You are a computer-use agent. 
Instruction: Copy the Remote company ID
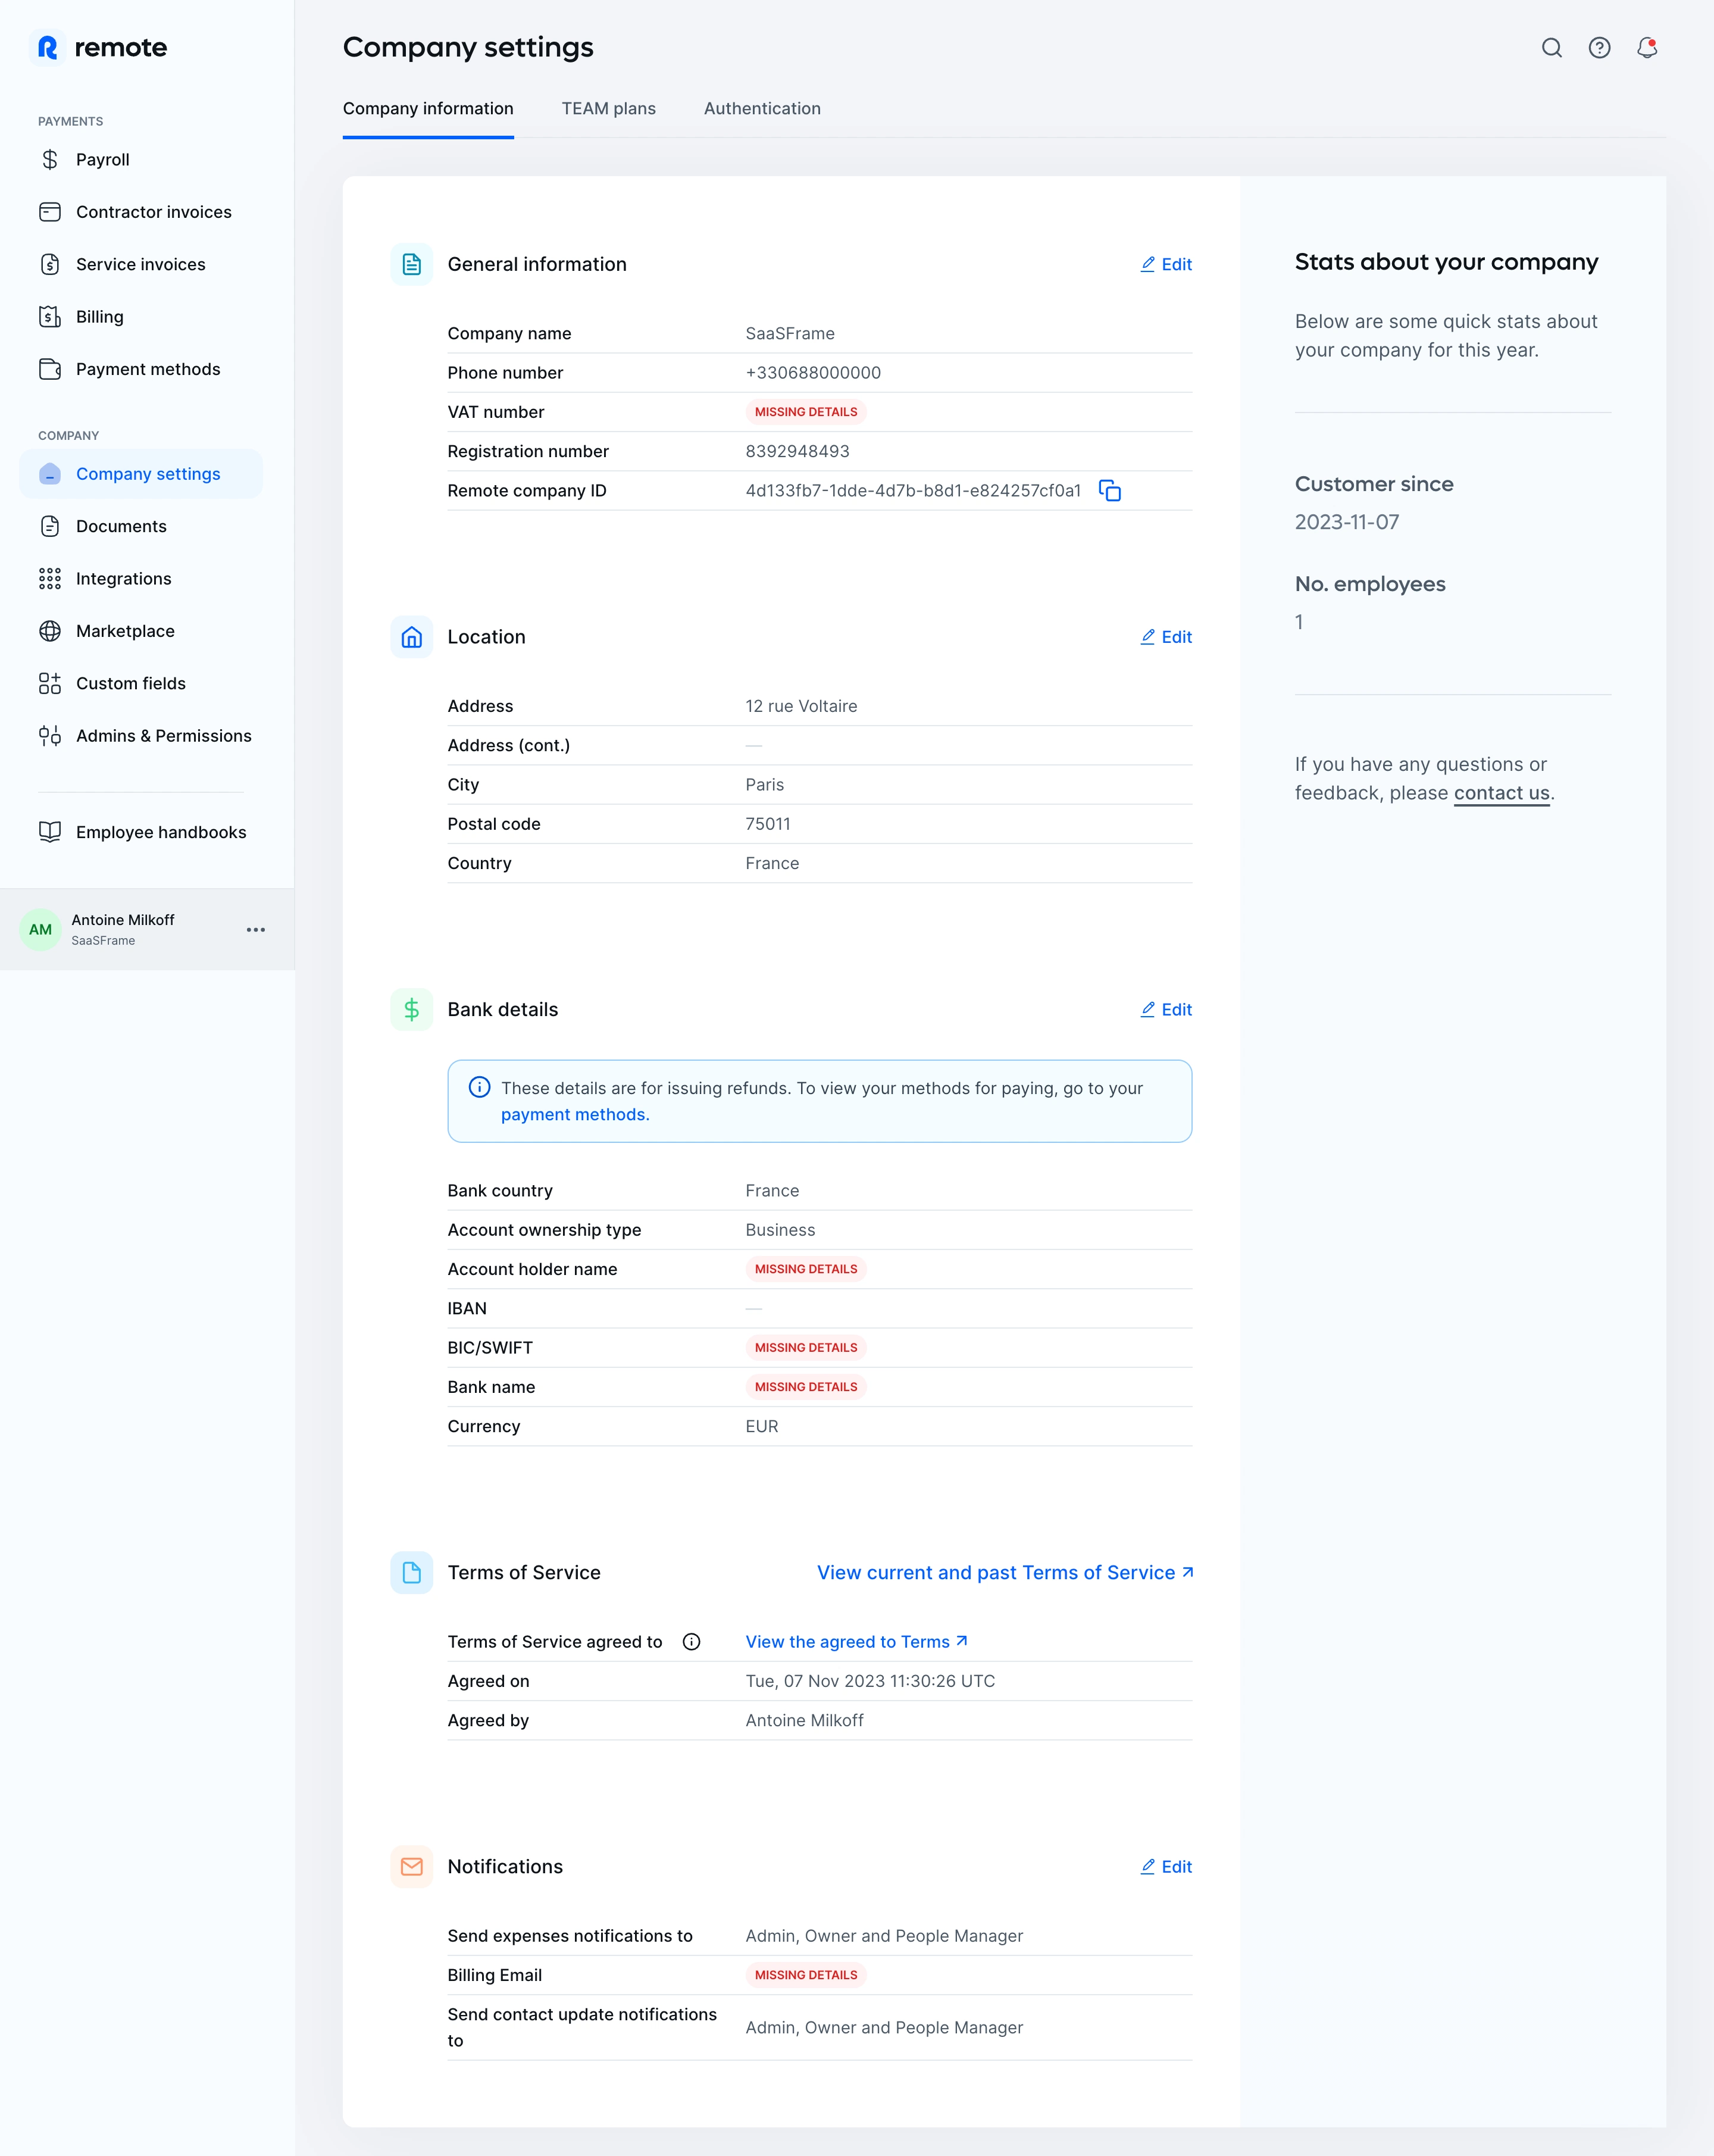click(x=1110, y=491)
